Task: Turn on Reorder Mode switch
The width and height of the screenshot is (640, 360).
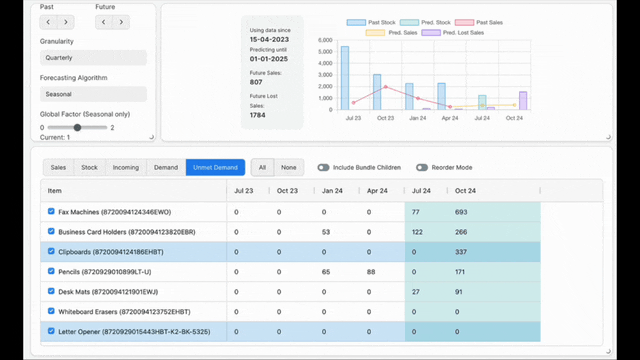Action: click(x=422, y=167)
